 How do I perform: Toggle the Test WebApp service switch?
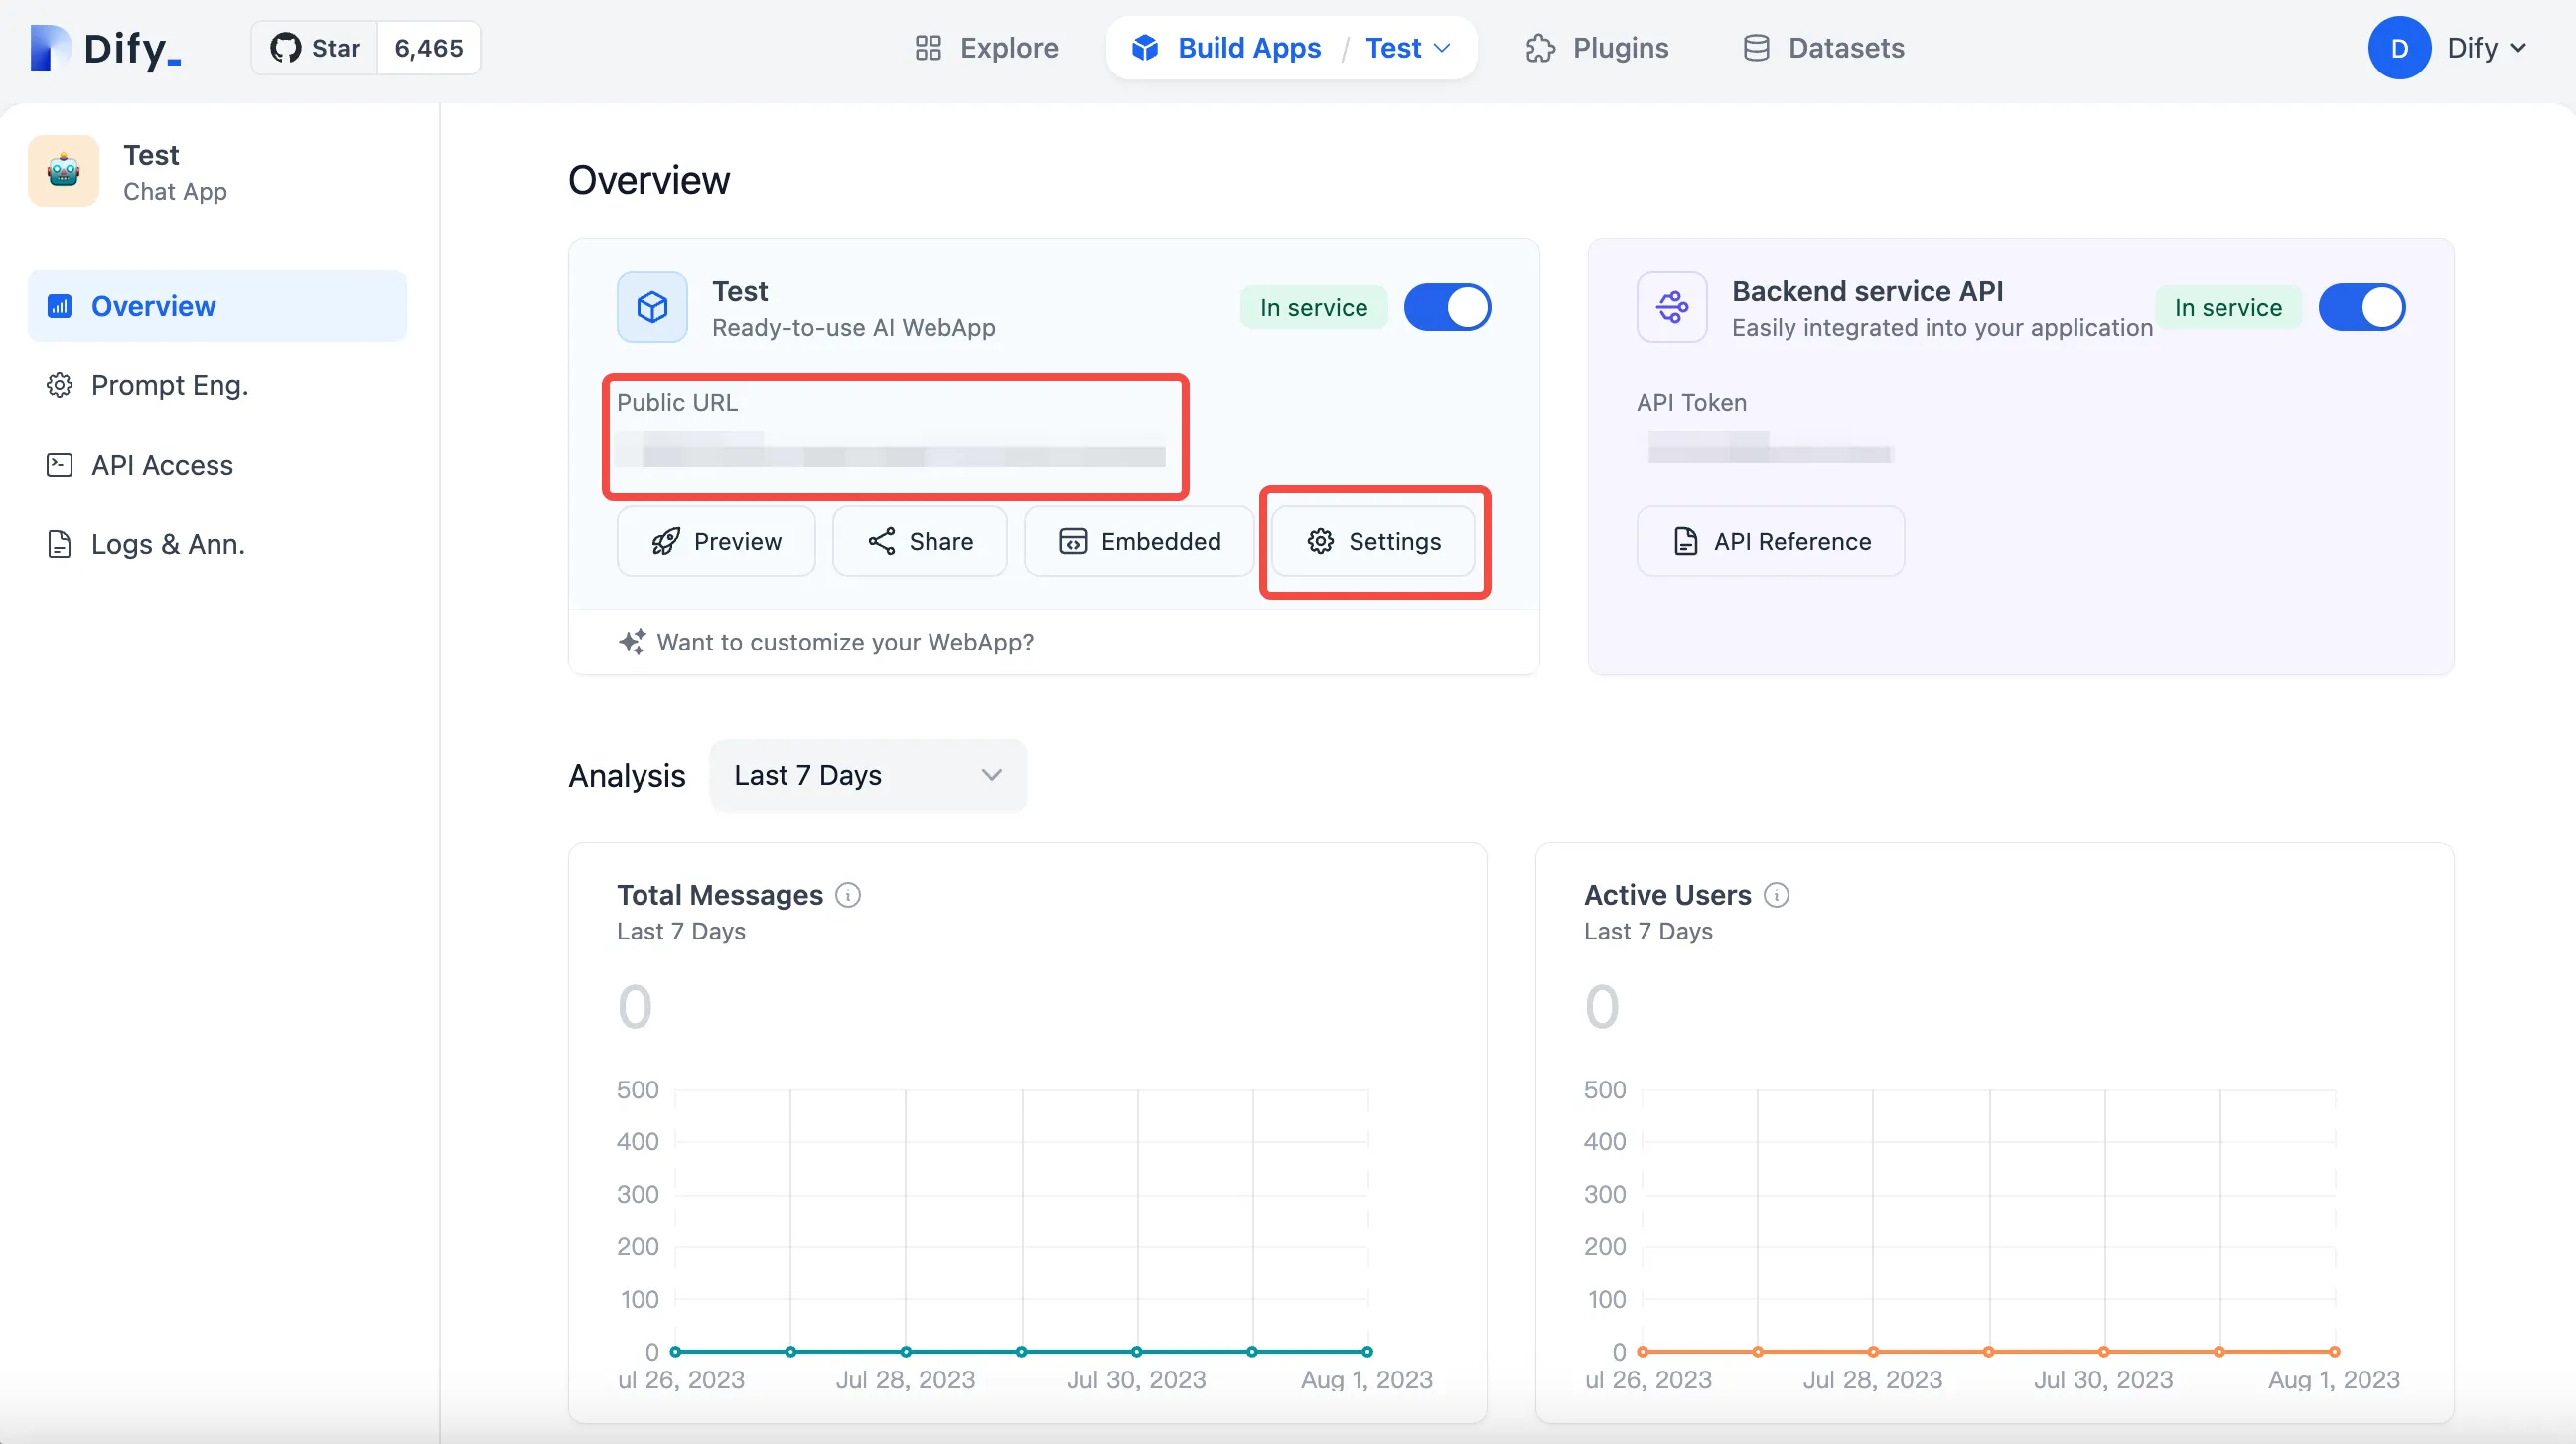point(1447,307)
